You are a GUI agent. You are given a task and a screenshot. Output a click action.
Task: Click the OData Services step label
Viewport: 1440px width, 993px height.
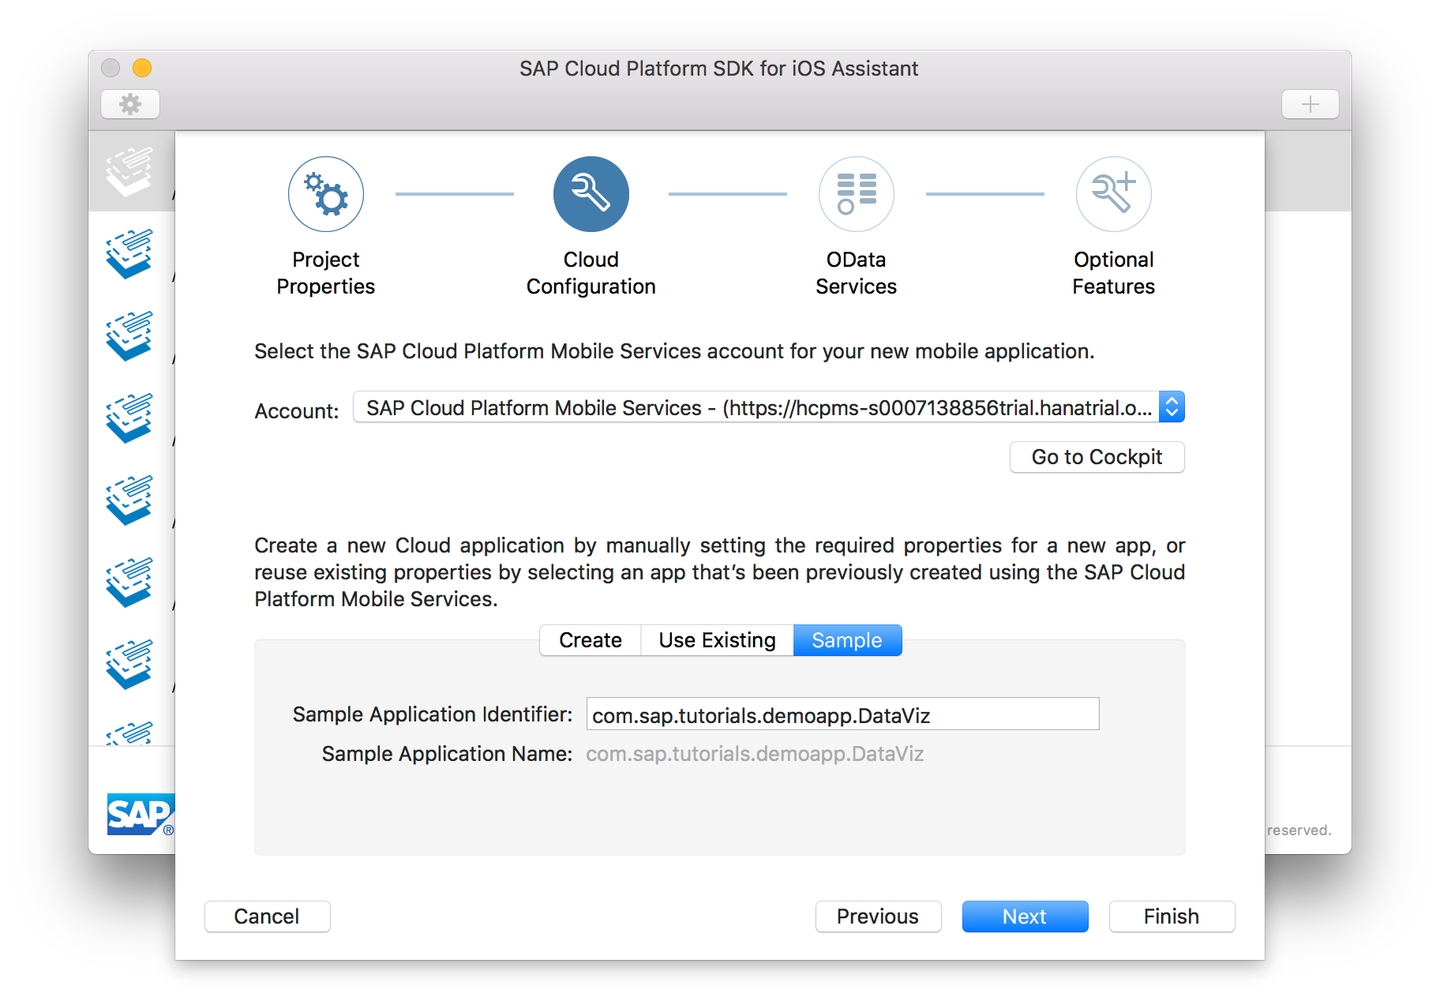pos(856,273)
